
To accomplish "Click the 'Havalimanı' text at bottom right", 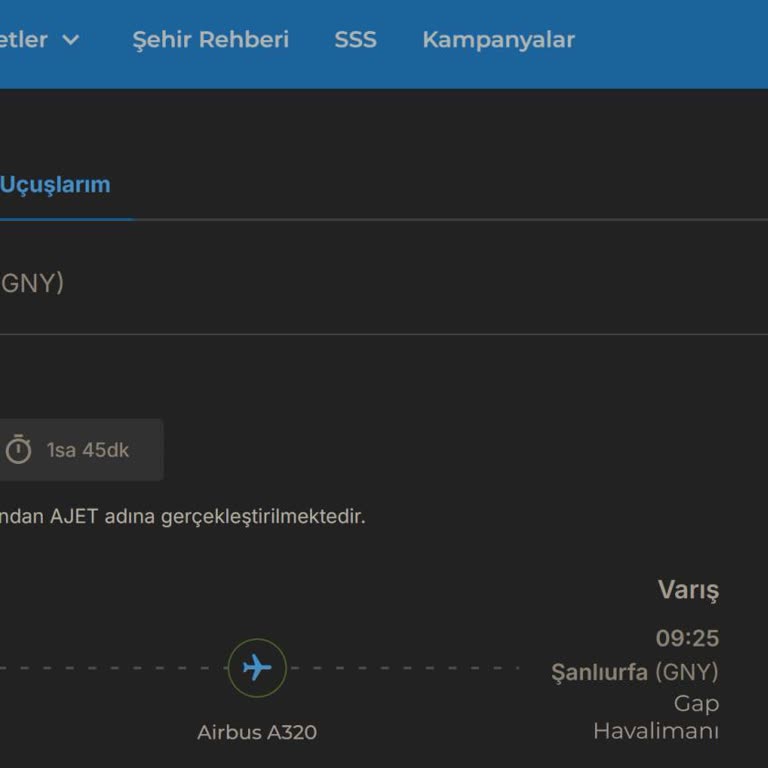I will point(656,731).
